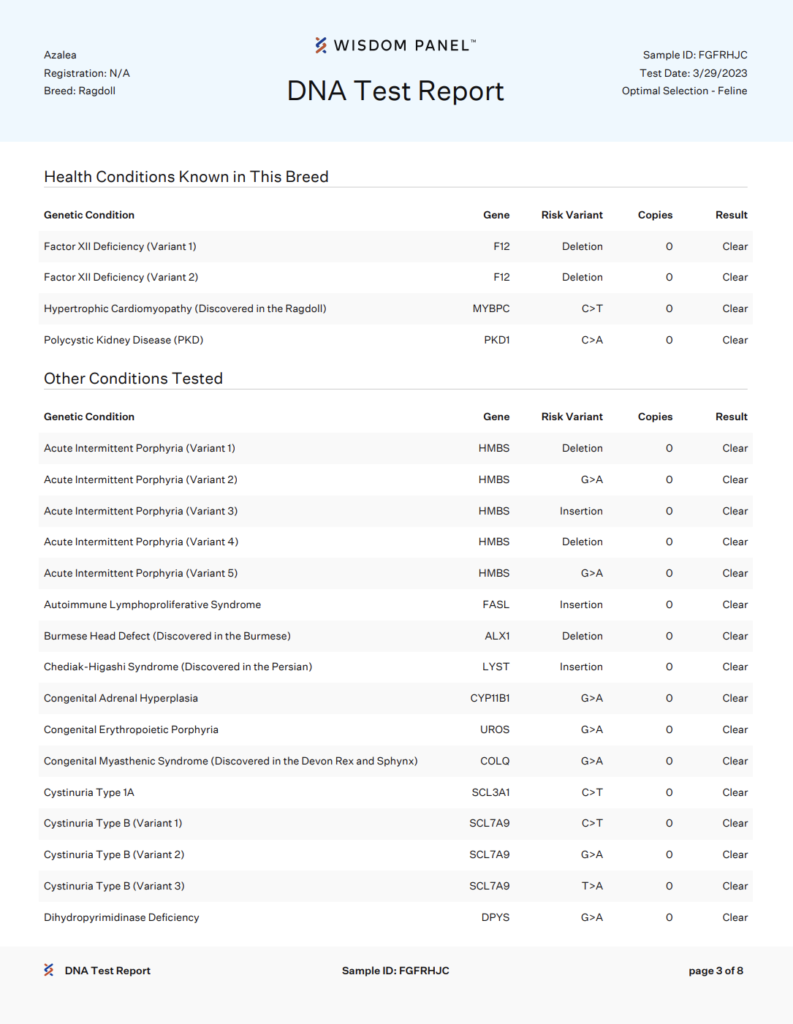Click the Autoimmune Lymphoproliferative Syndrome row
Image resolution: width=793 pixels, height=1024 pixels.
(395, 605)
